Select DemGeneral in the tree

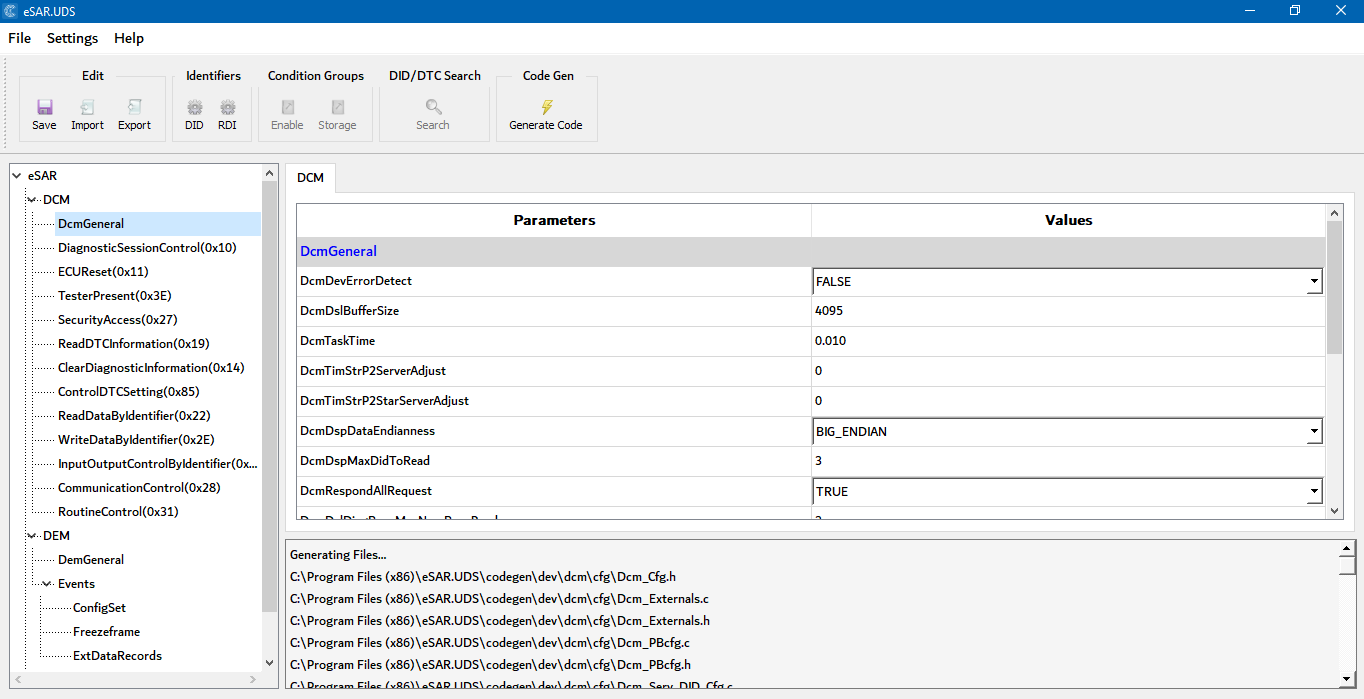coord(91,560)
